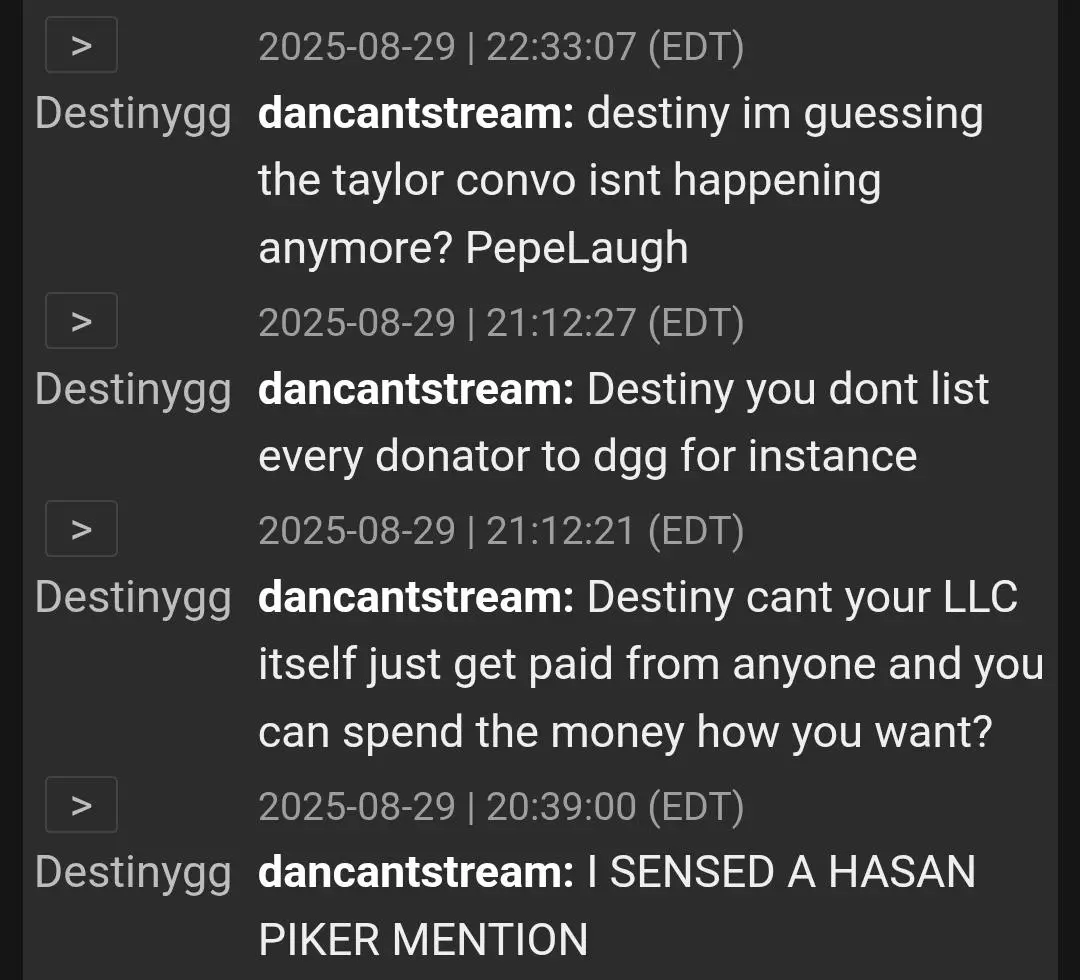Image resolution: width=1080 pixels, height=980 pixels.
Task: Click message text 'can spend the money how you want?'
Action: coord(625,731)
